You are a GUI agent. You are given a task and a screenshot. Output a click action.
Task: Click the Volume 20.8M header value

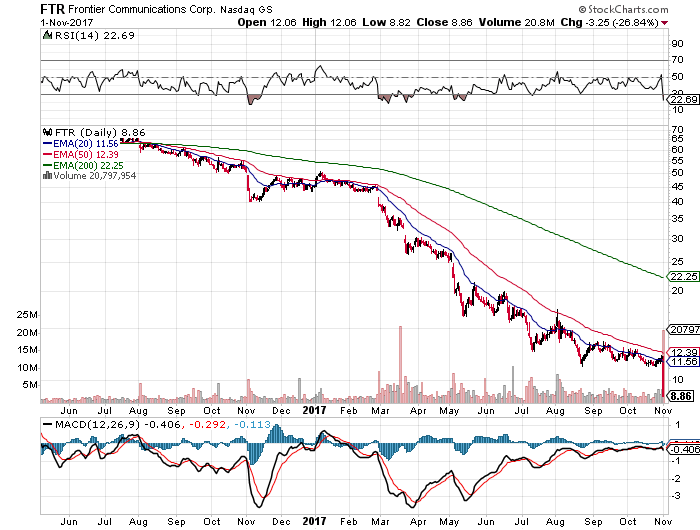coord(517,22)
